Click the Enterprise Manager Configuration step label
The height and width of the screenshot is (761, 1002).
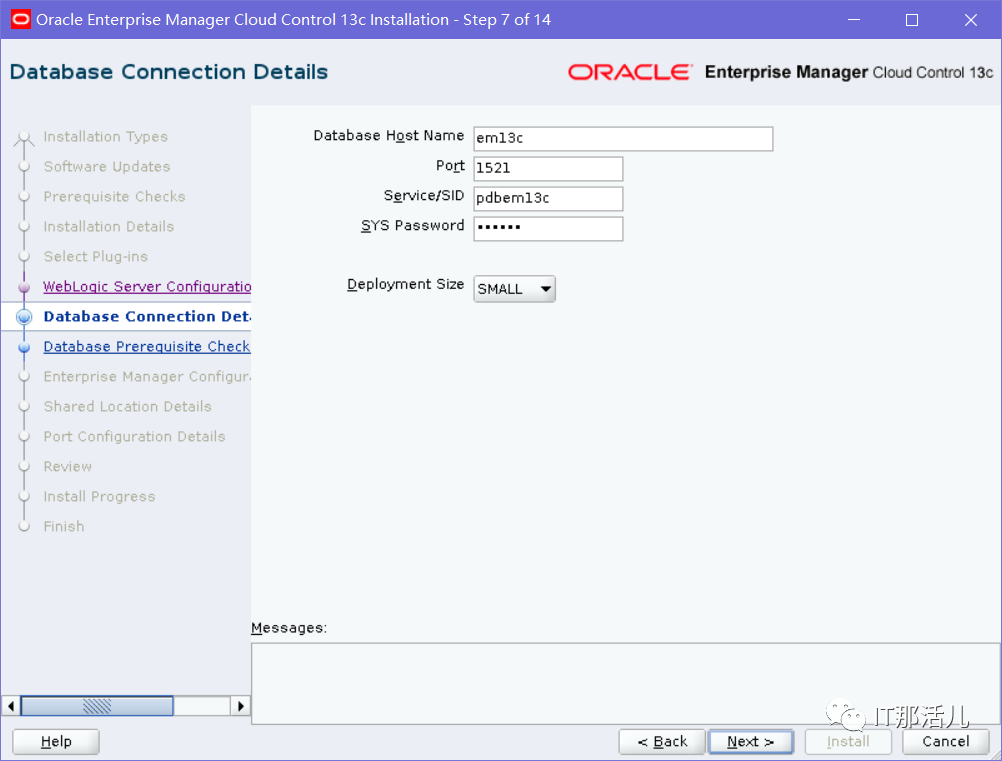pyautogui.click(x=147, y=376)
